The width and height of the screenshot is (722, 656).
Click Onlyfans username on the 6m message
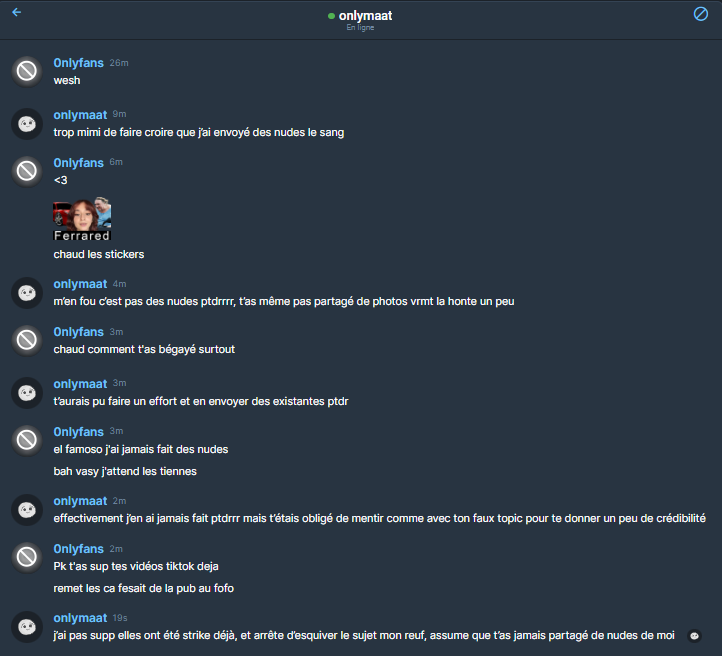[78, 163]
